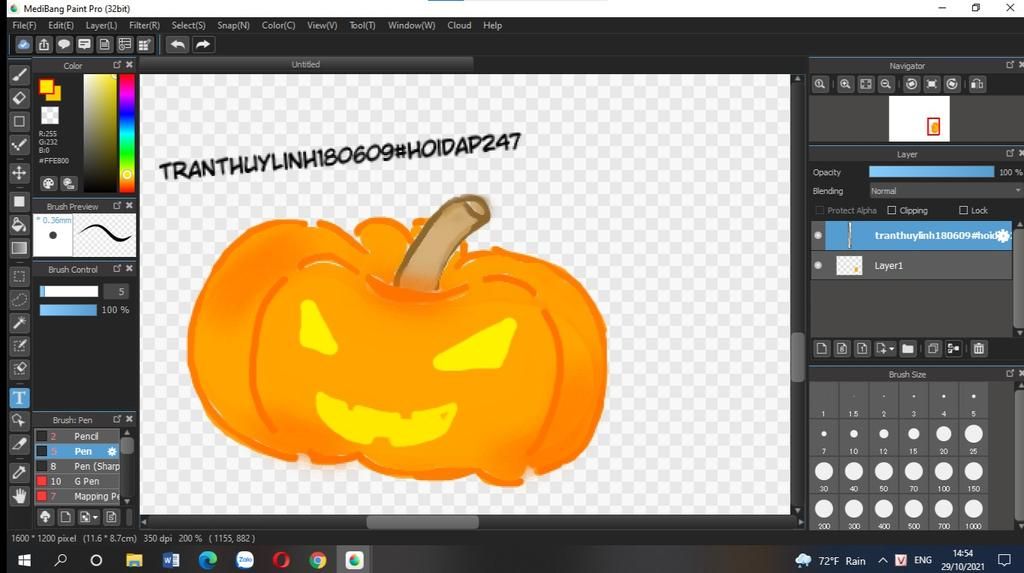Image resolution: width=1024 pixels, height=573 pixels.
Task: Click the new folder icon in Layer panel
Action: [x=908, y=348]
